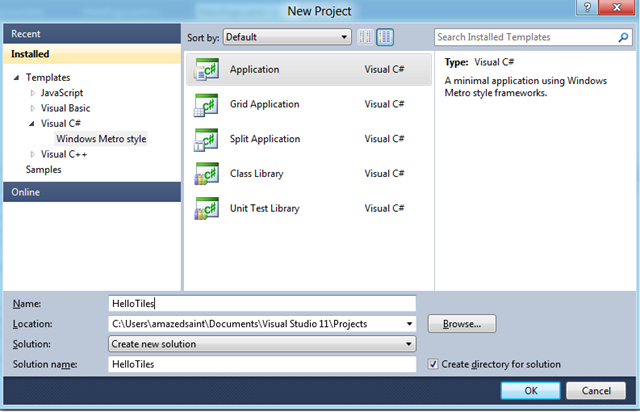This screenshot has width=640, height=412.
Task: Select the Unit Test Library template name
Action: pyautogui.click(x=264, y=209)
